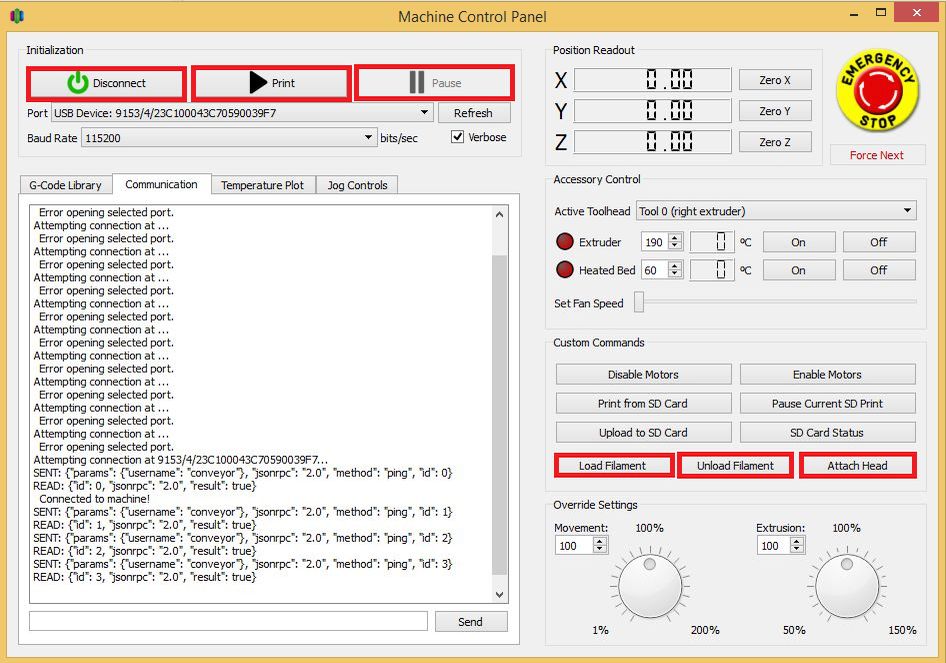Image resolution: width=946 pixels, height=663 pixels.
Task: Click the Set Fan Speed slider handle
Action: click(640, 302)
